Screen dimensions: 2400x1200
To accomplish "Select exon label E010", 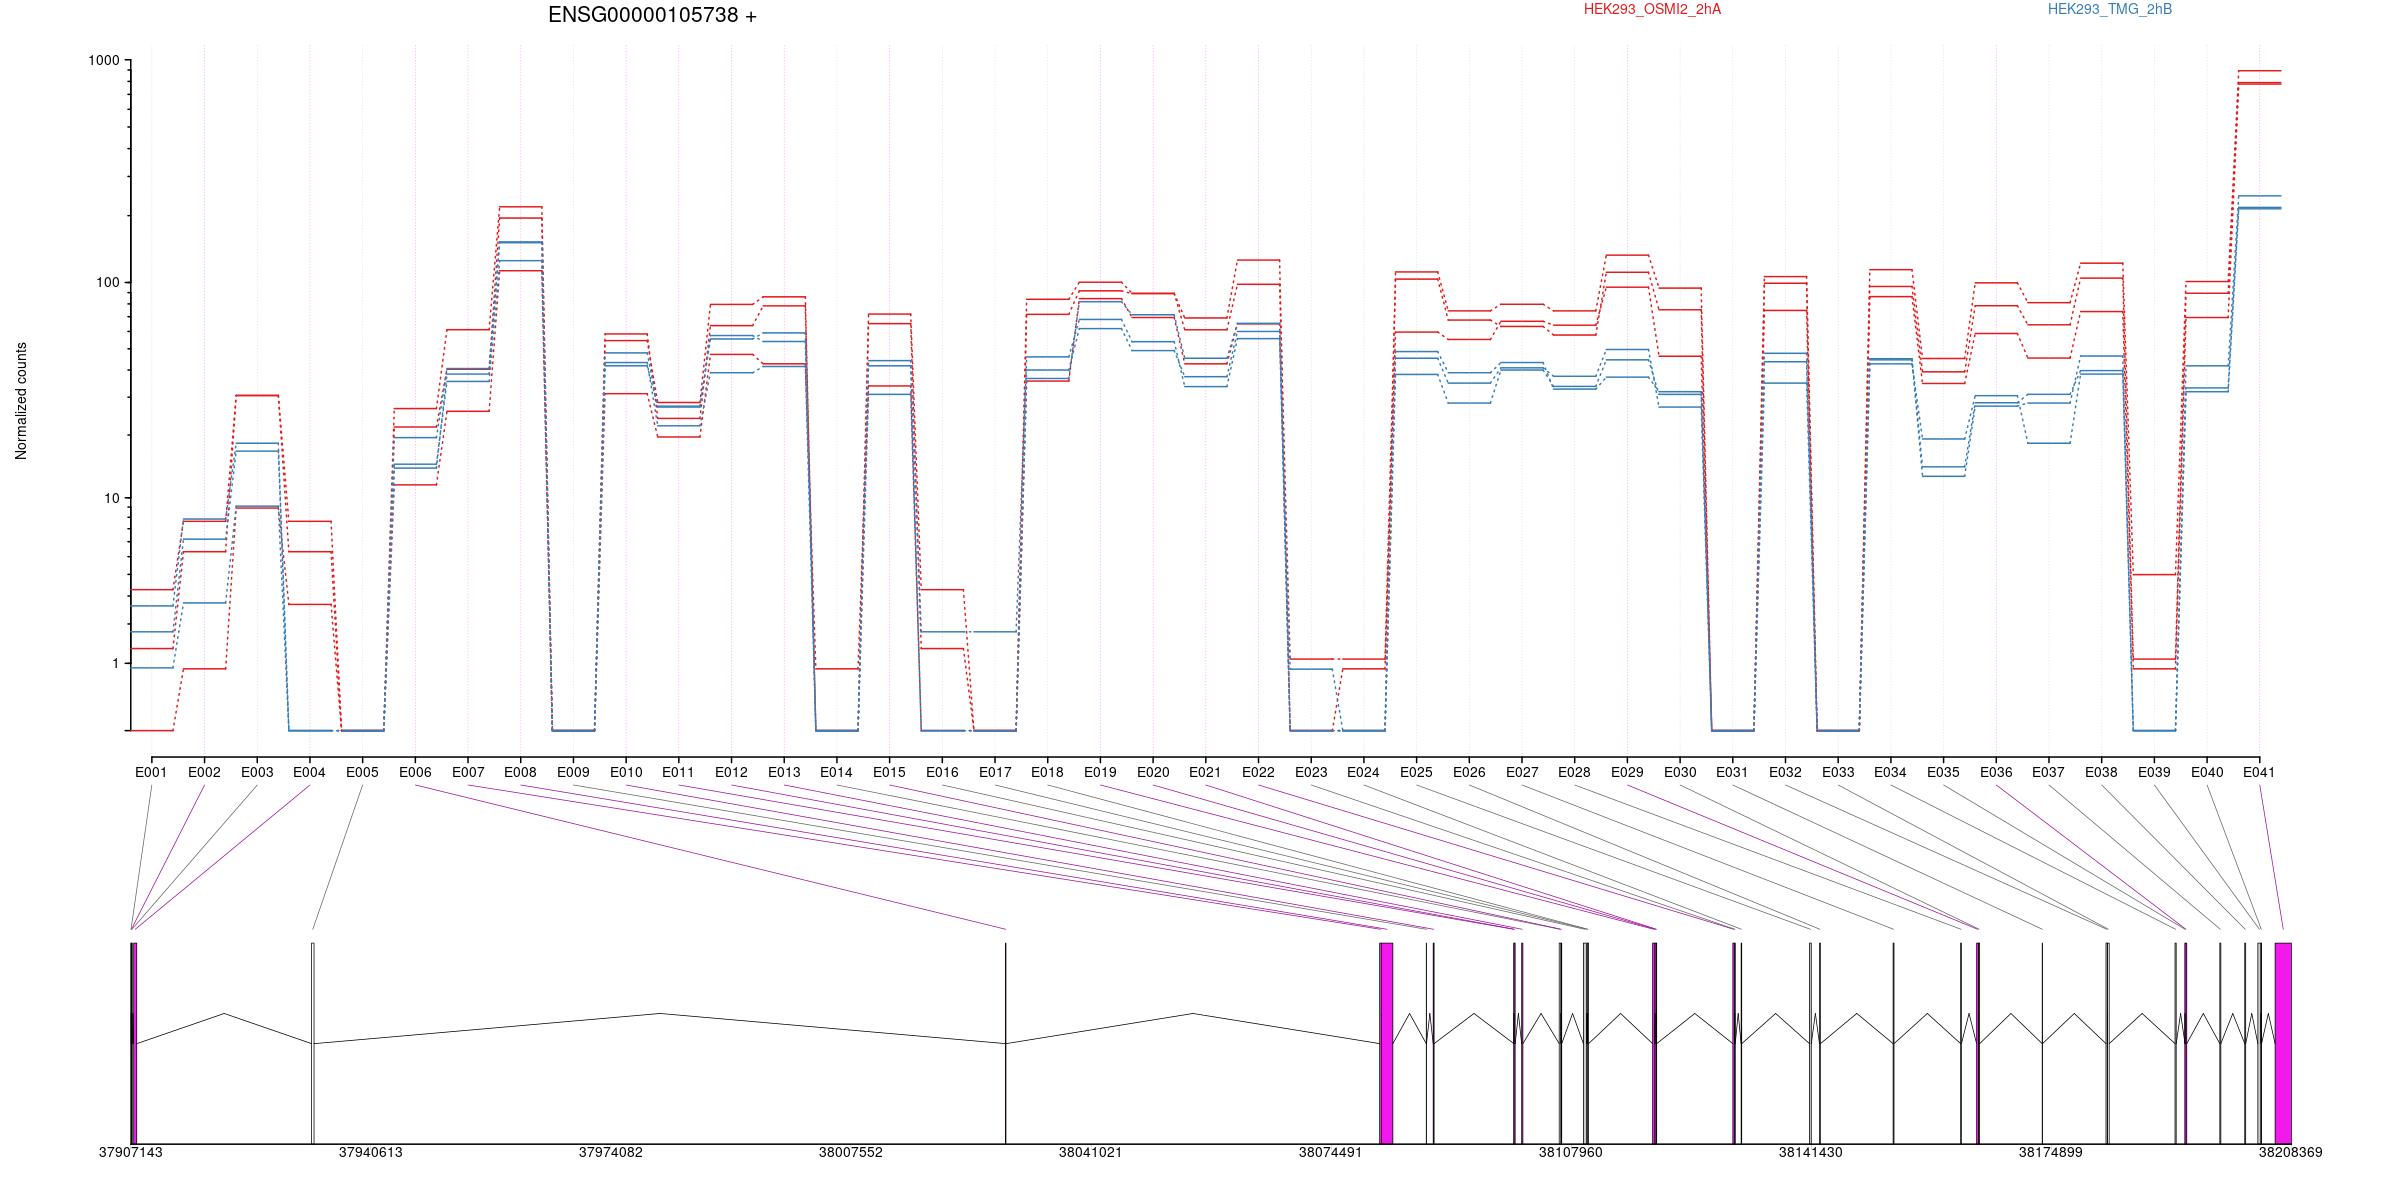I will [626, 772].
